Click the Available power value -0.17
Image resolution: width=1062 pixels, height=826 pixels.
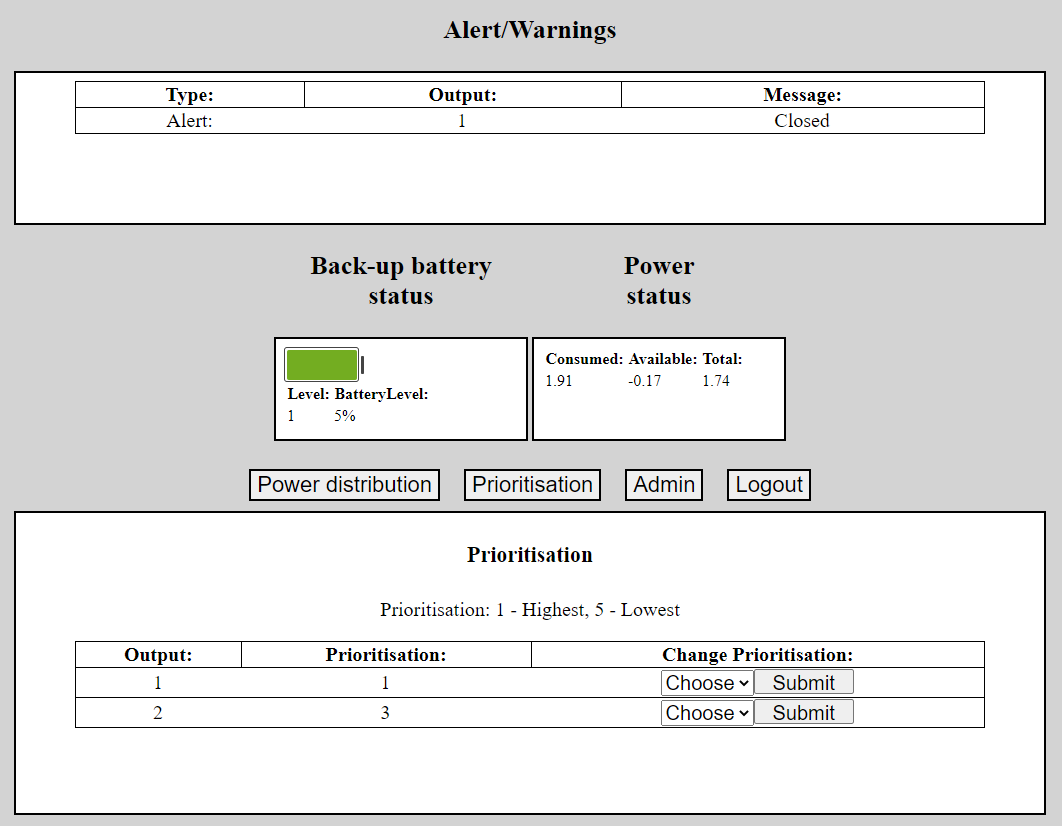(645, 381)
